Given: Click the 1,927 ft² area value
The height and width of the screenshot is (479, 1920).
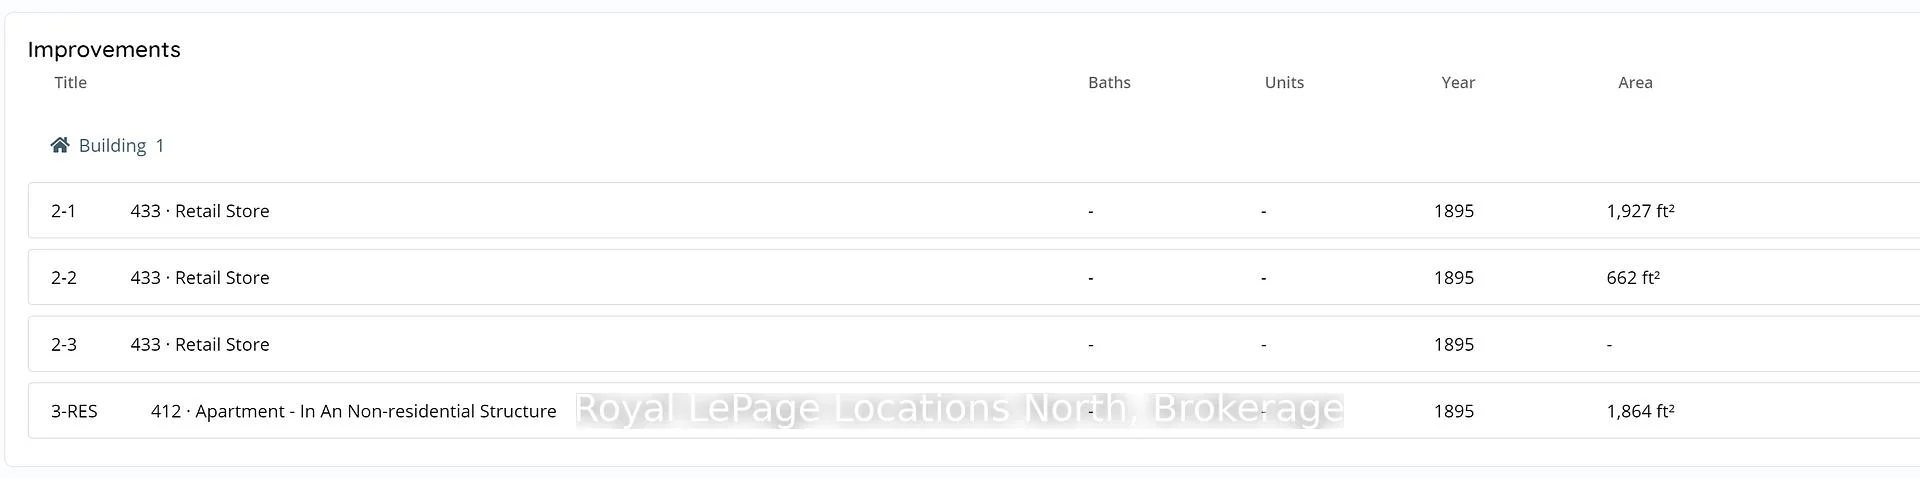Looking at the screenshot, I should point(1640,211).
